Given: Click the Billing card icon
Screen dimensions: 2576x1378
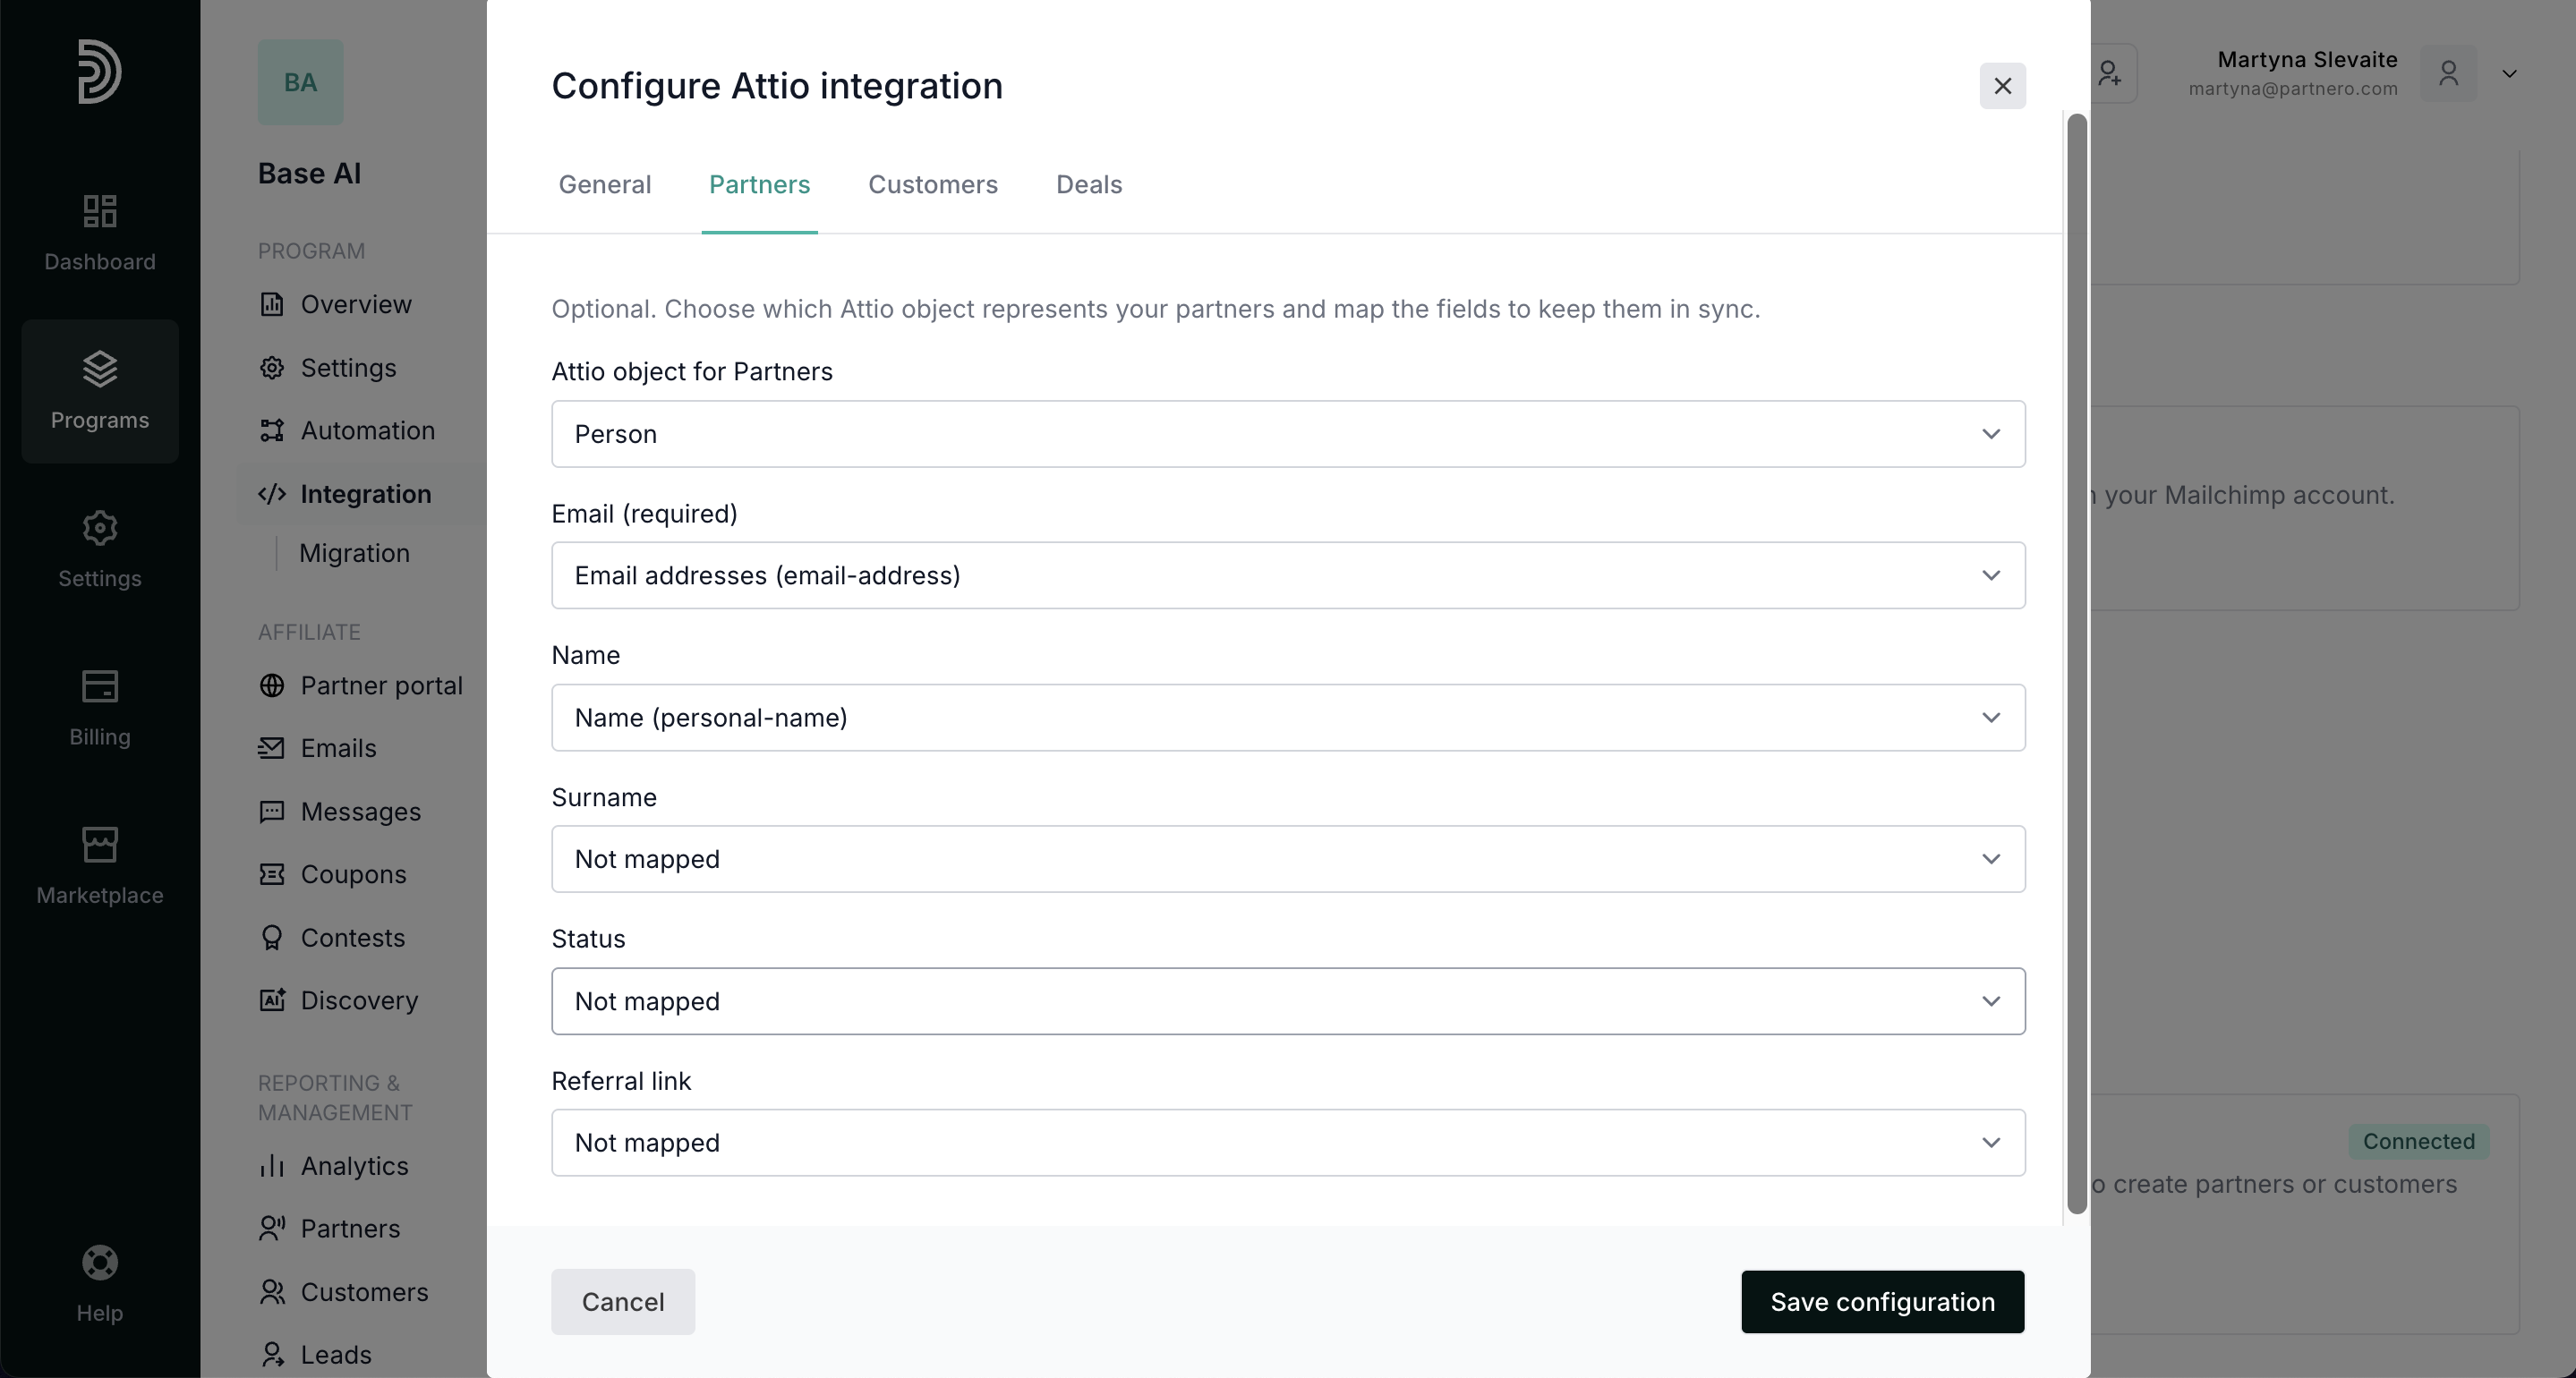Looking at the screenshot, I should (100, 686).
